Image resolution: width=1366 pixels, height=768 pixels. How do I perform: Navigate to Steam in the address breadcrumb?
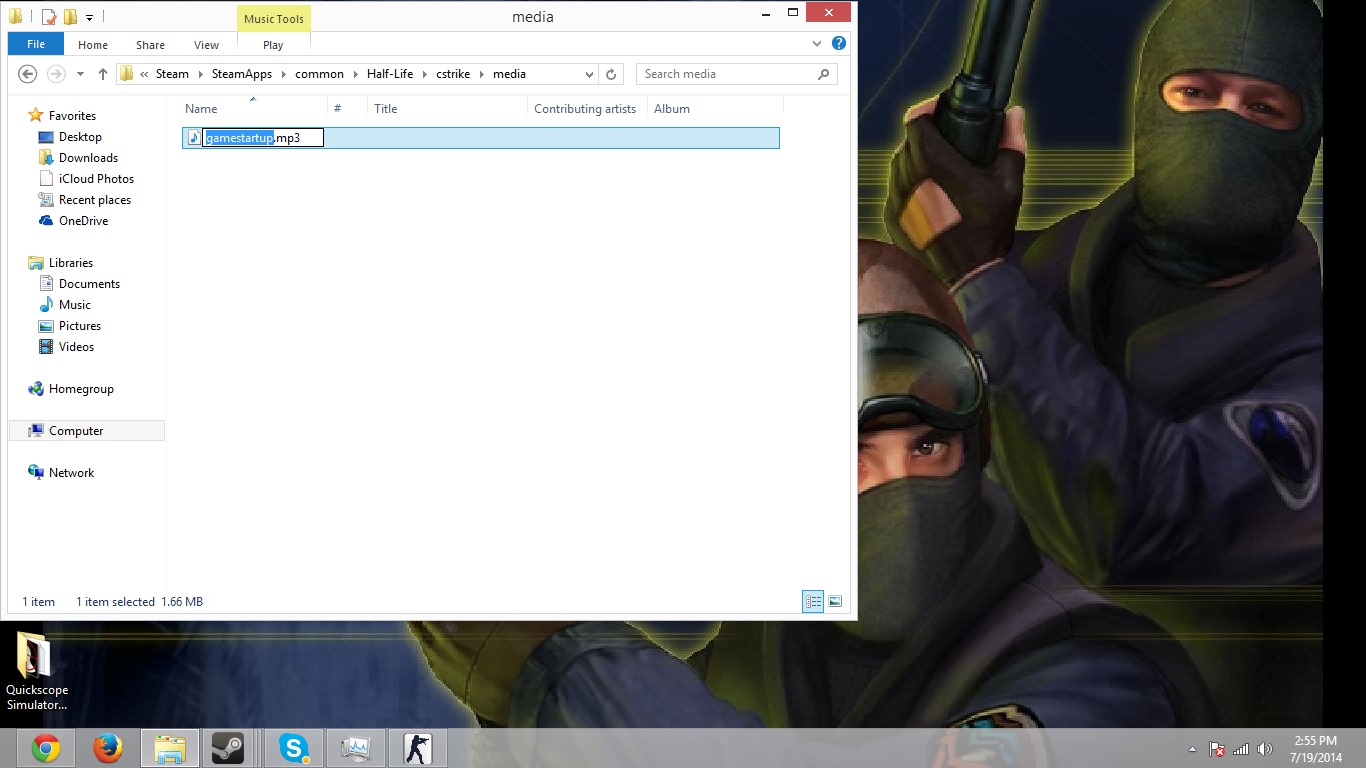click(x=172, y=74)
